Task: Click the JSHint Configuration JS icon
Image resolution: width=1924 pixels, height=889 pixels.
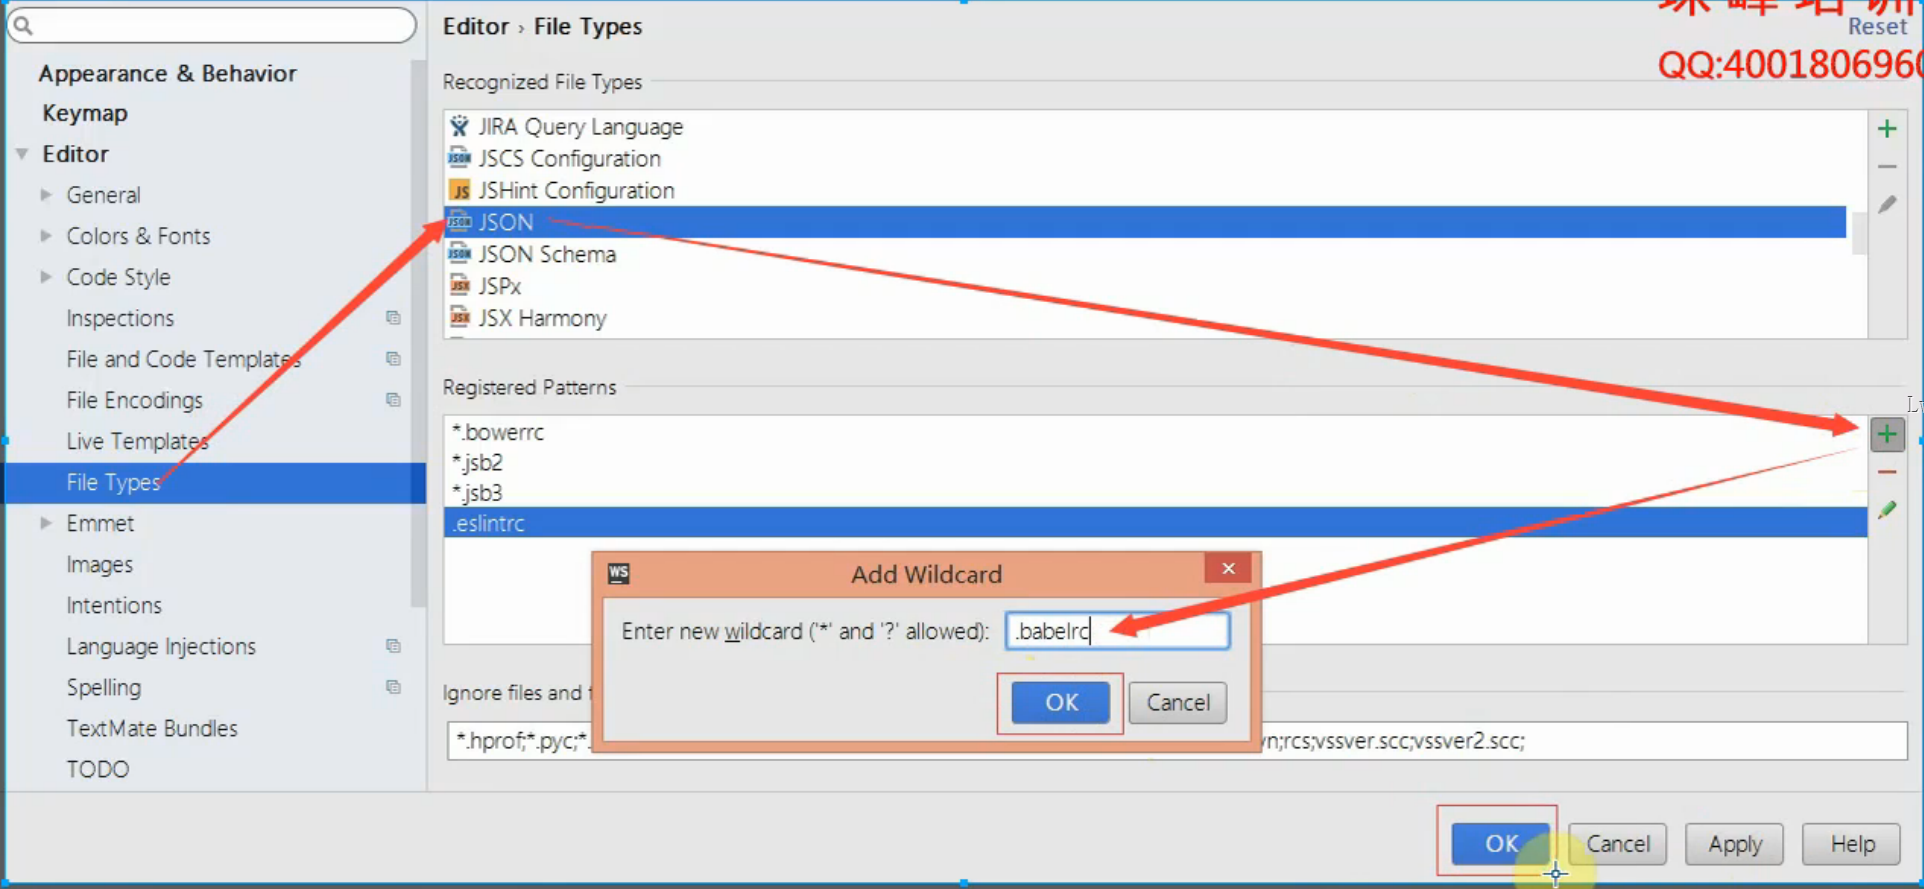Action: (x=459, y=190)
